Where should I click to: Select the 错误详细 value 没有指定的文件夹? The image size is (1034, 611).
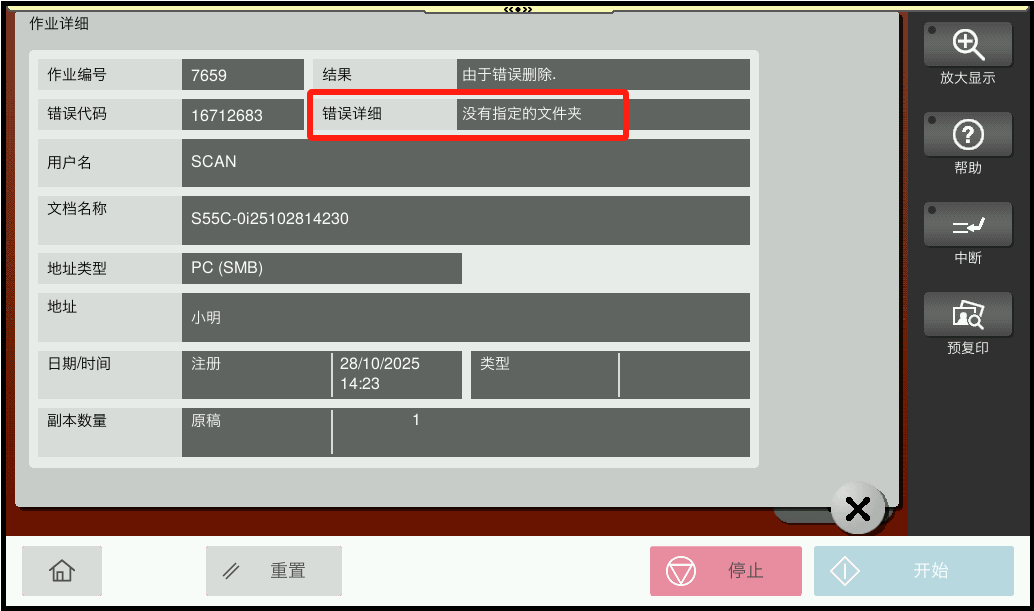[x=540, y=114]
